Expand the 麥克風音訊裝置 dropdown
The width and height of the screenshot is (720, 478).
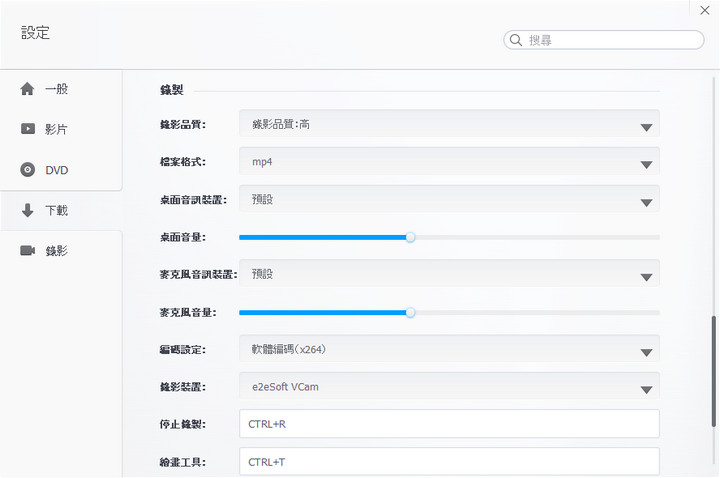pos(449,274)
